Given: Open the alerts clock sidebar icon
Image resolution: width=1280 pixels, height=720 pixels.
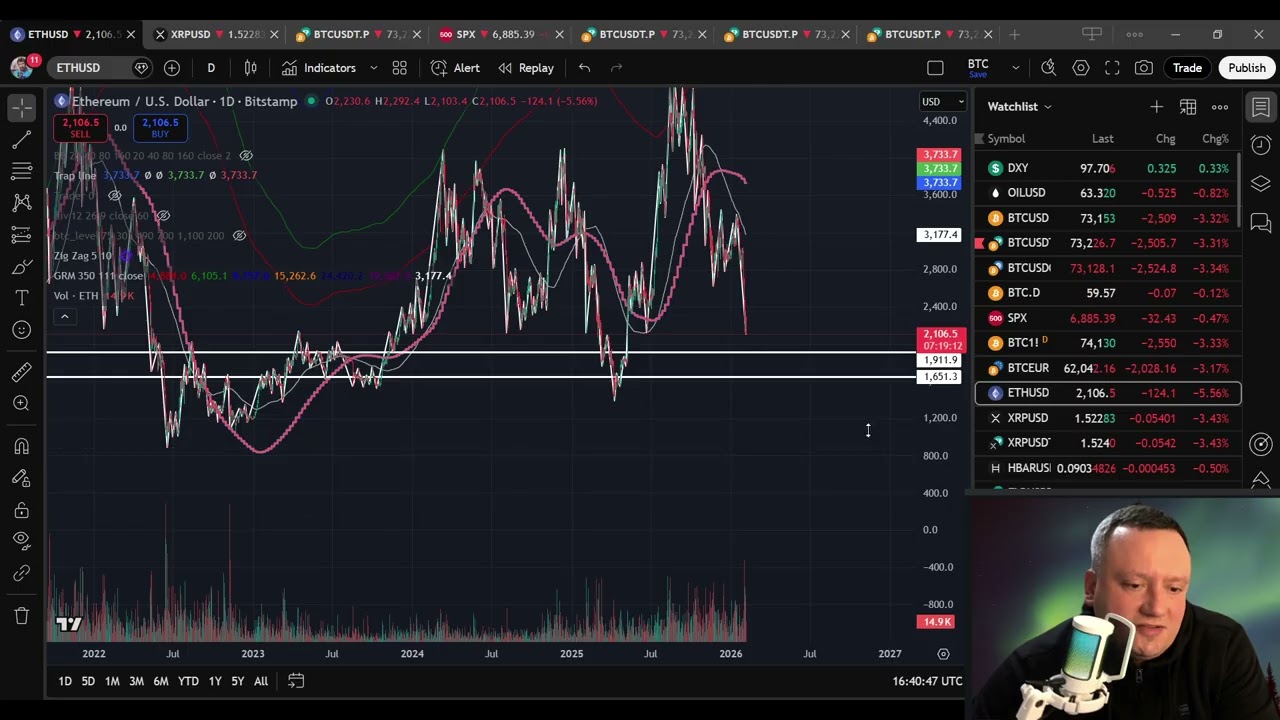Looking at the screenshot, I should point(1261,145).
